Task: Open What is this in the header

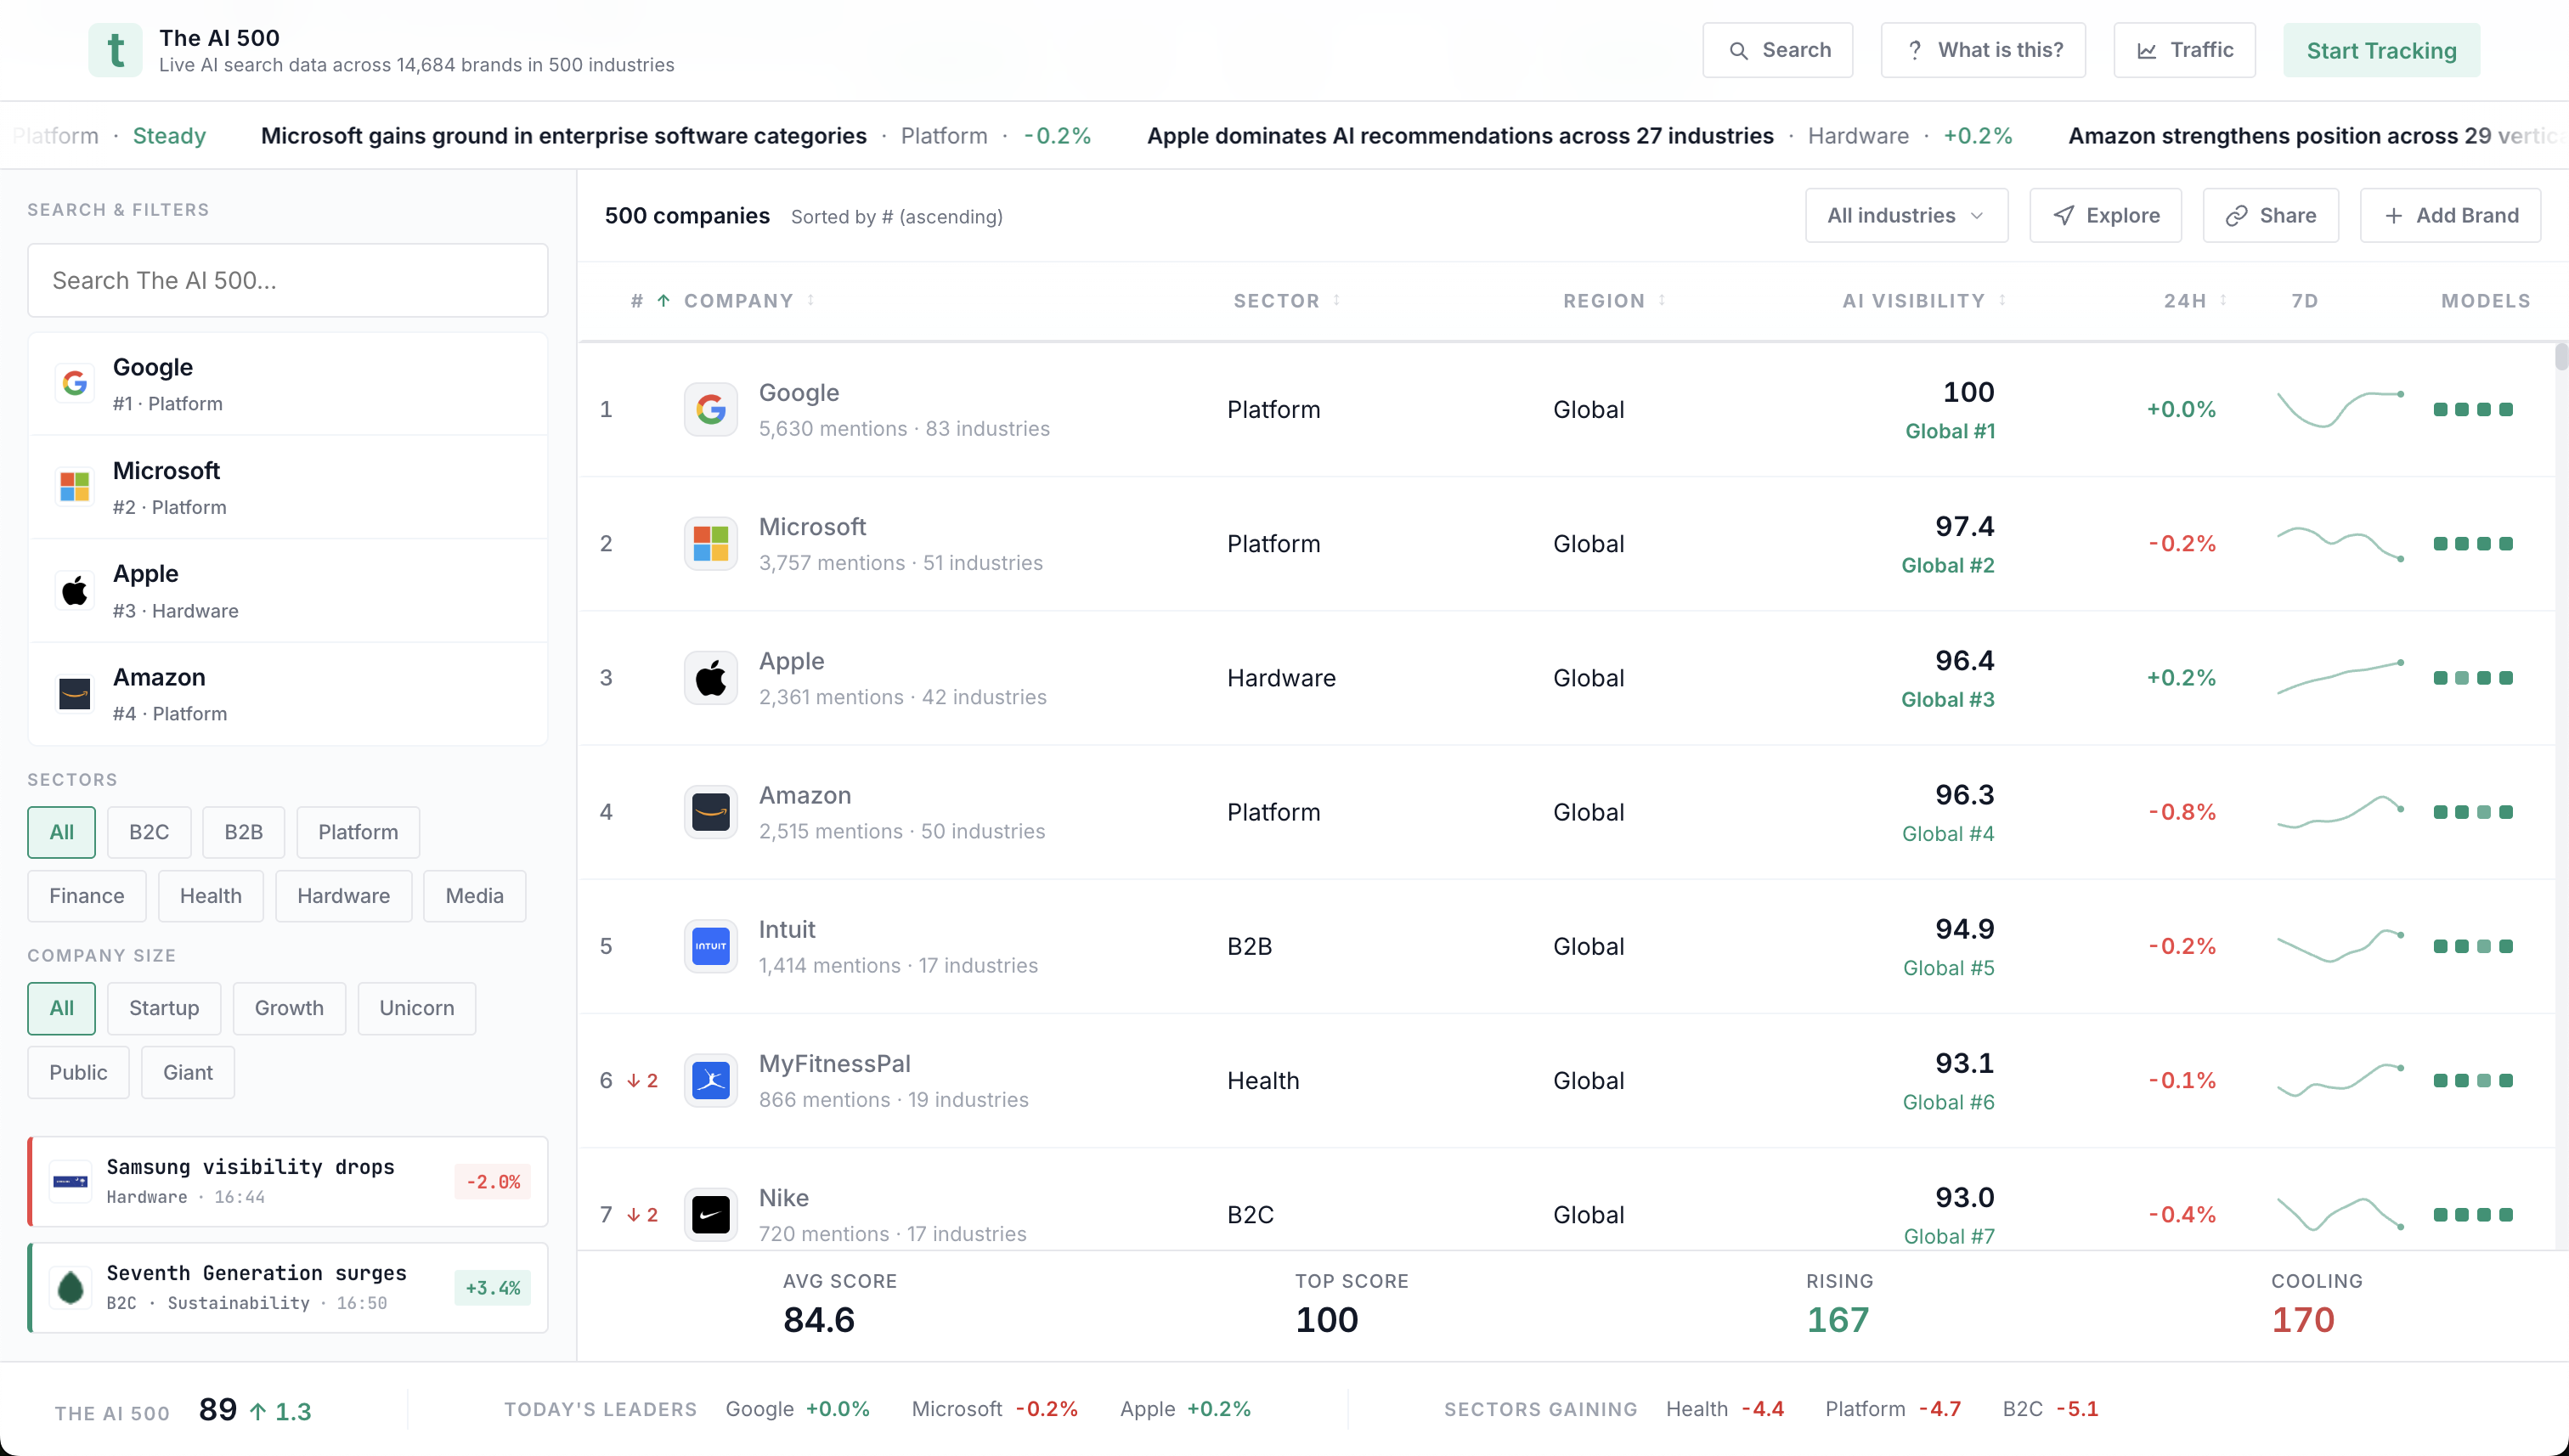Action: tap(1983, 49)
